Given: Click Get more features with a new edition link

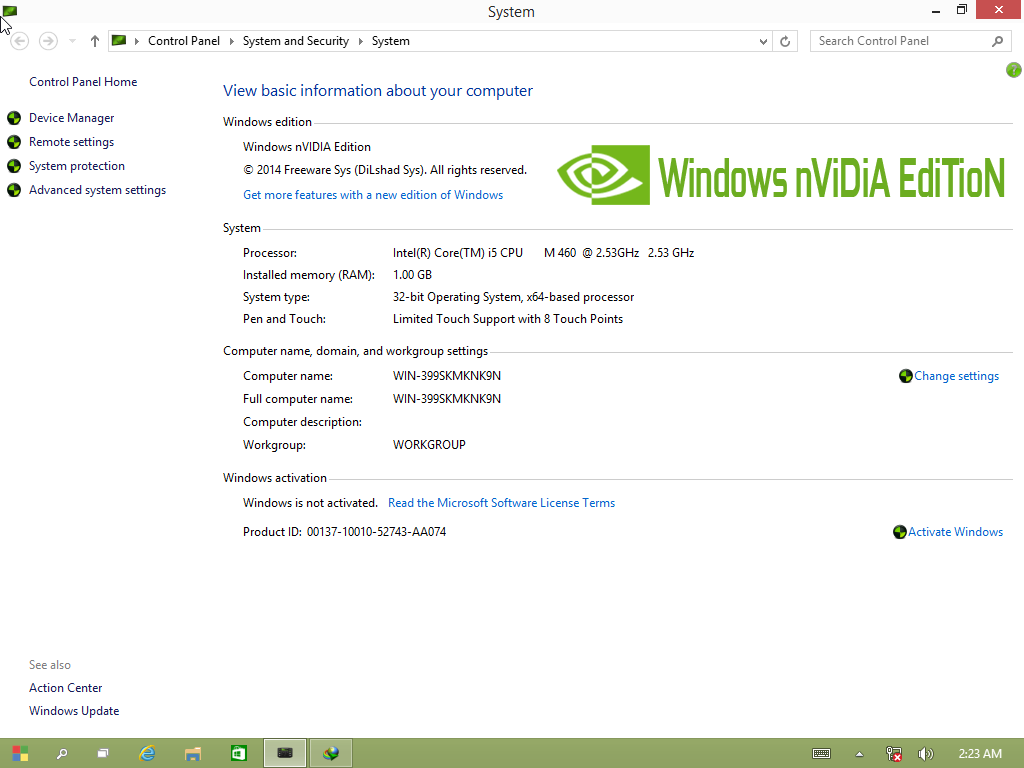Looking at the screenshot, I should coord(373,195).
